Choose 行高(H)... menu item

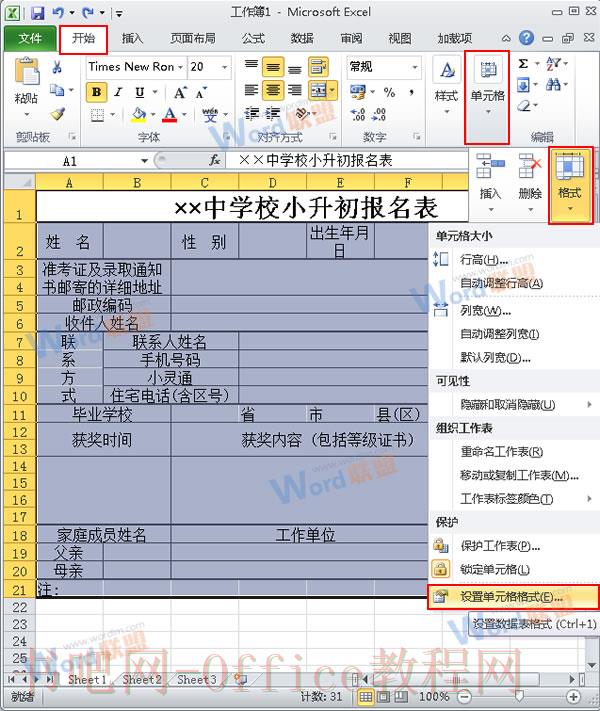[513, 259]
